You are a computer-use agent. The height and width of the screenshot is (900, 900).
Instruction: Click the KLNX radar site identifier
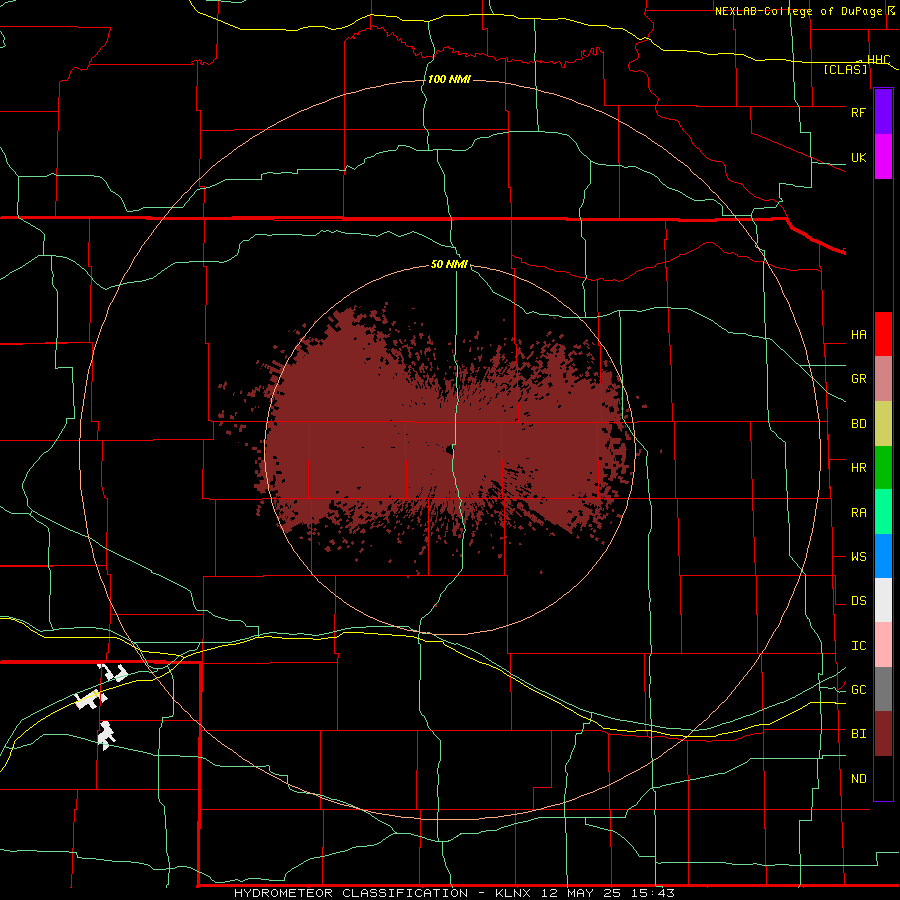coord(513,893)
